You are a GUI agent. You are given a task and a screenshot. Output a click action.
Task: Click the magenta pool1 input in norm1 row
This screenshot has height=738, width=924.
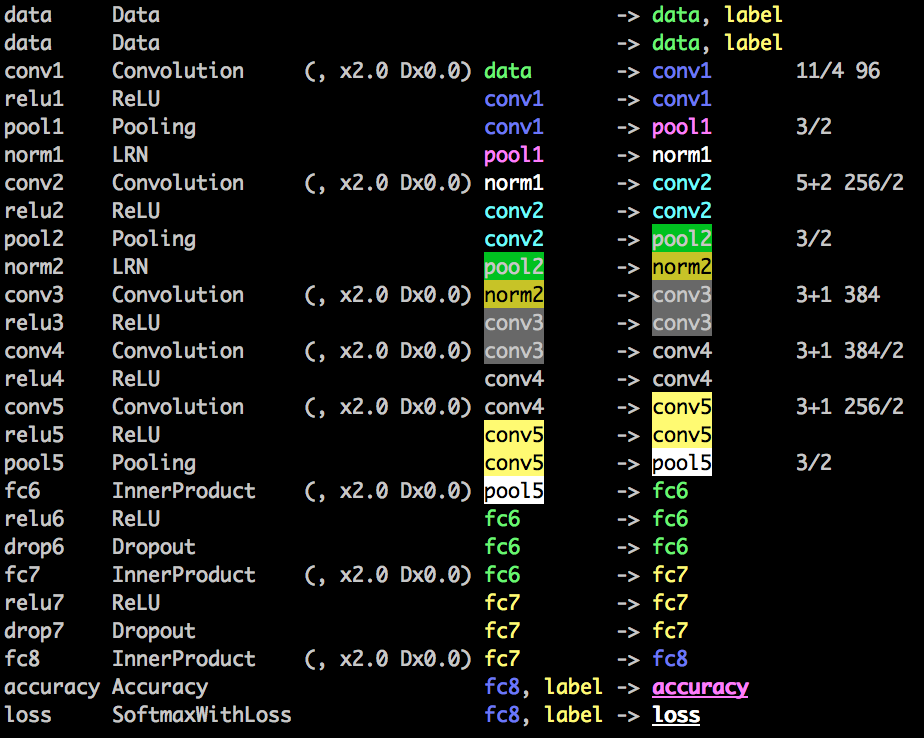tap(514, 155)
